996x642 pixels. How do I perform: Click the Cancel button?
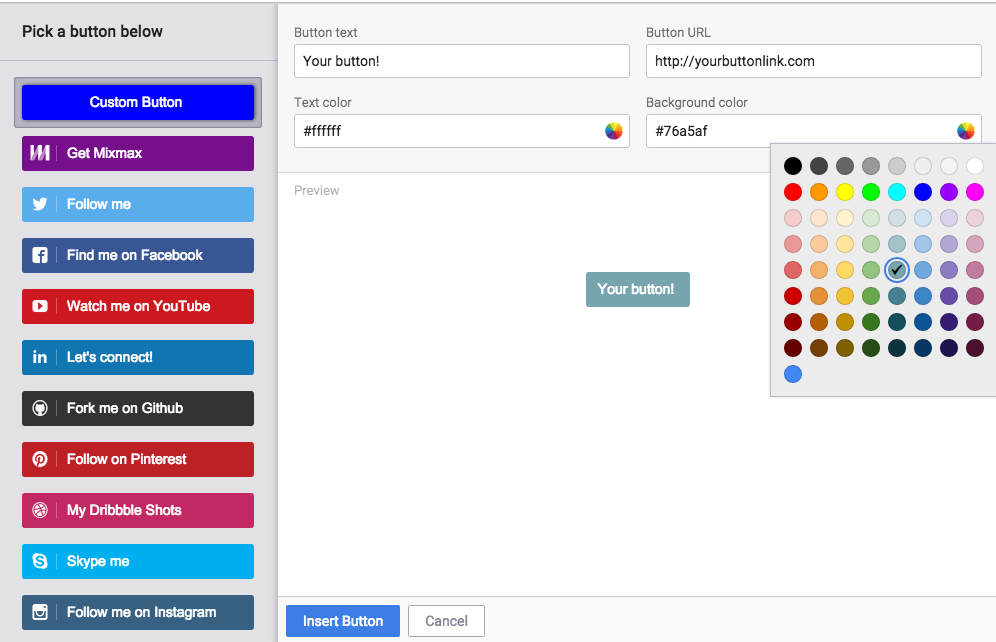pos(446,621)
